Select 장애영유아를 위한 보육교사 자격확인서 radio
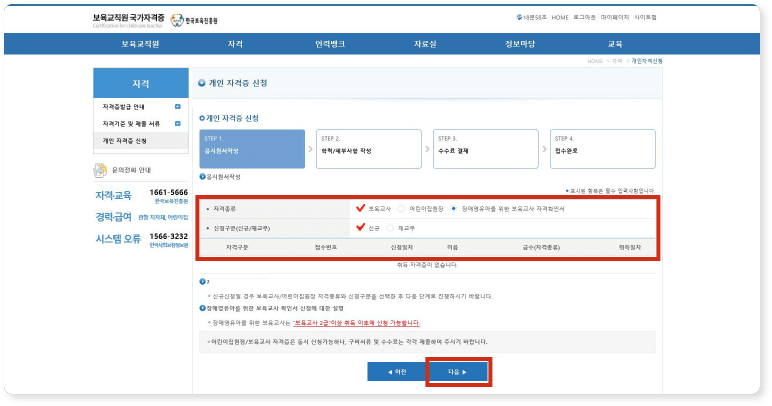This screenshot has height=406, width=772. [x=453, y=209]
